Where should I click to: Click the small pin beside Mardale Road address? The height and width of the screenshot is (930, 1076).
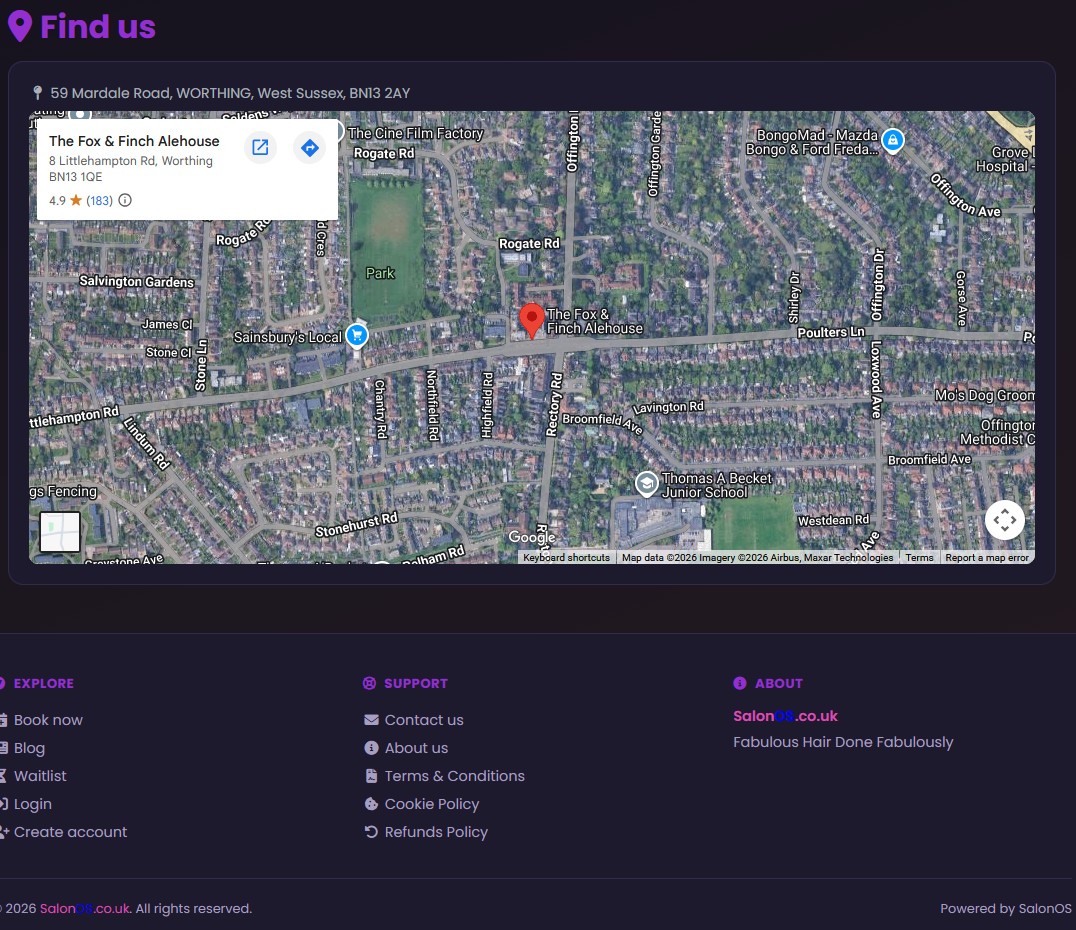[38, 93]
